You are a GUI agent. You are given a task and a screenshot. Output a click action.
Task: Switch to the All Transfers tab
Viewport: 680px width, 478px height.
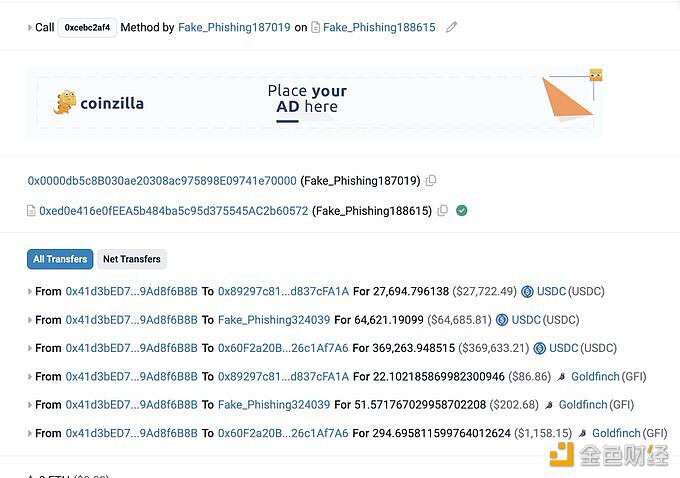point(60,259)
